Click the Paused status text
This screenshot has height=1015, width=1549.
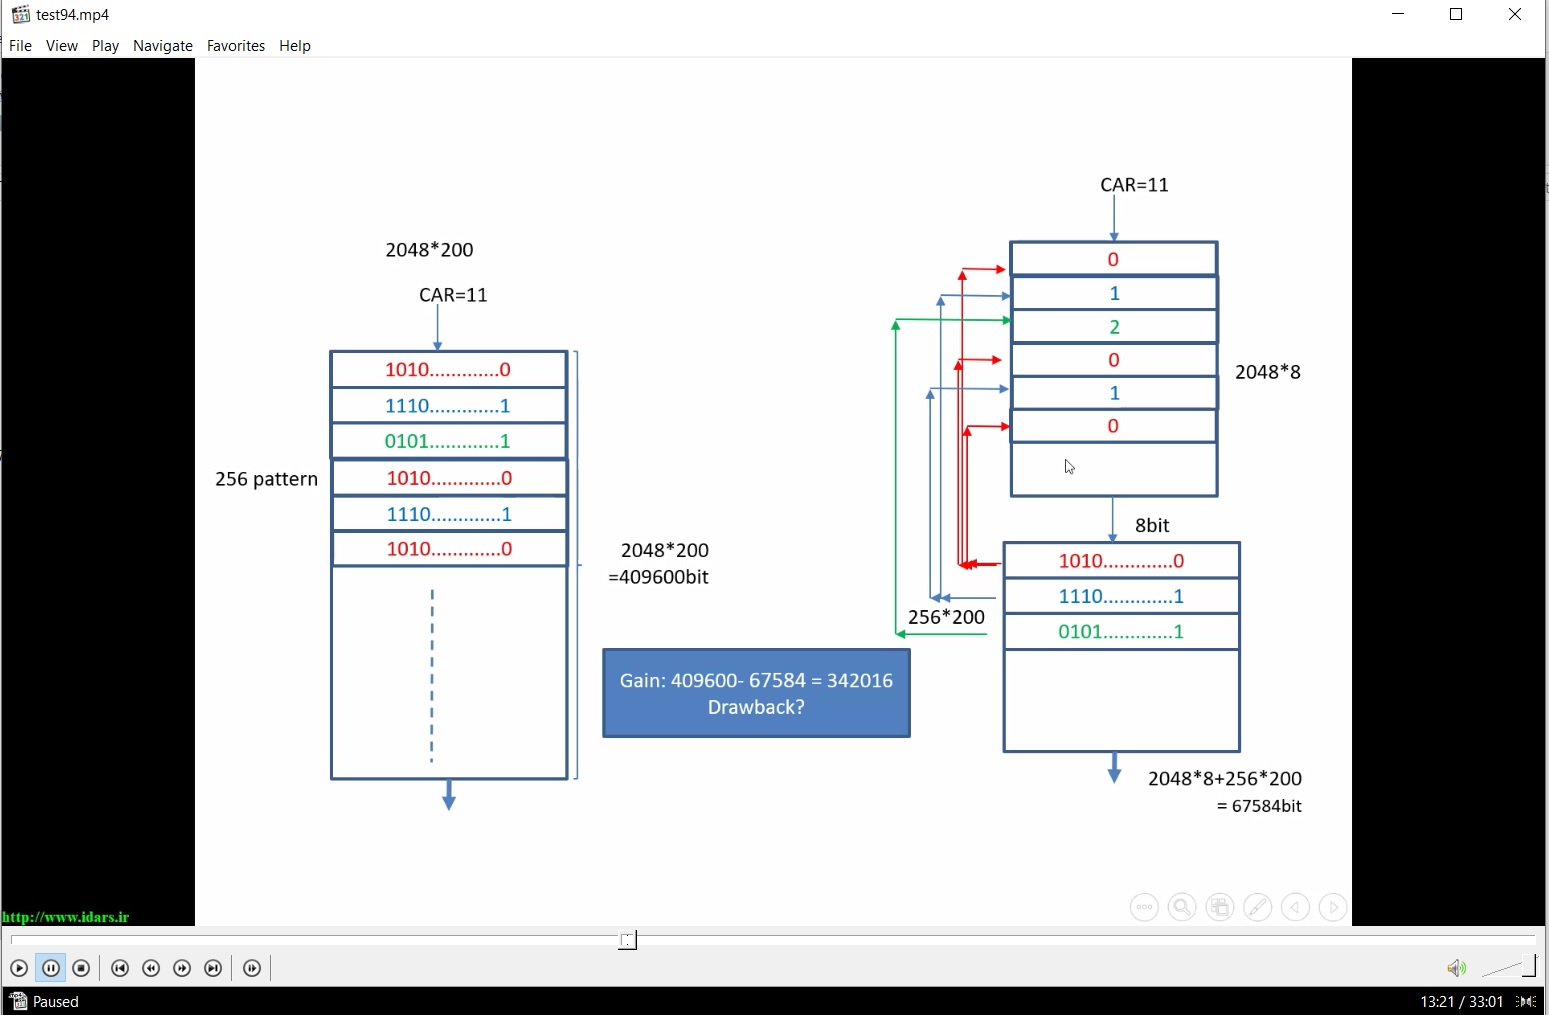[56, 1001]
